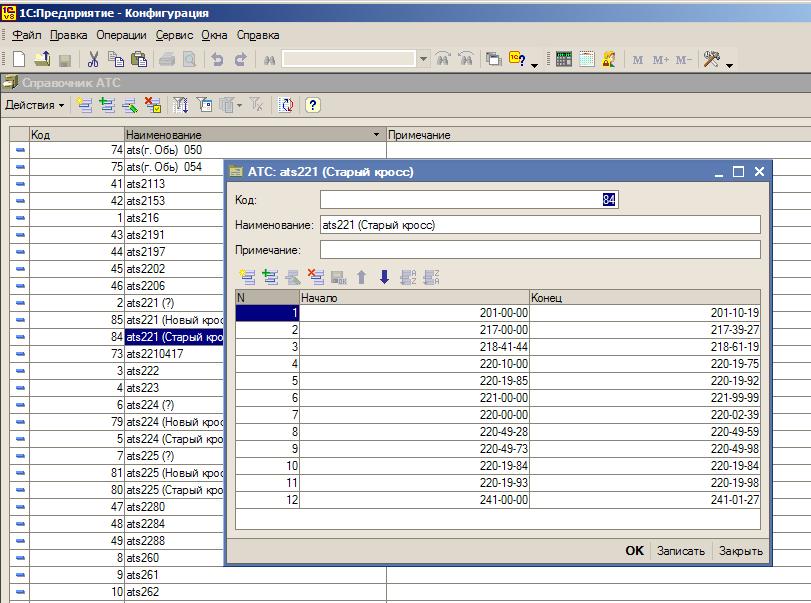The height and width of the screenshot is (603, 811).
Task: Click the search text box in the toolbar
Action: (x=349, y=59)
